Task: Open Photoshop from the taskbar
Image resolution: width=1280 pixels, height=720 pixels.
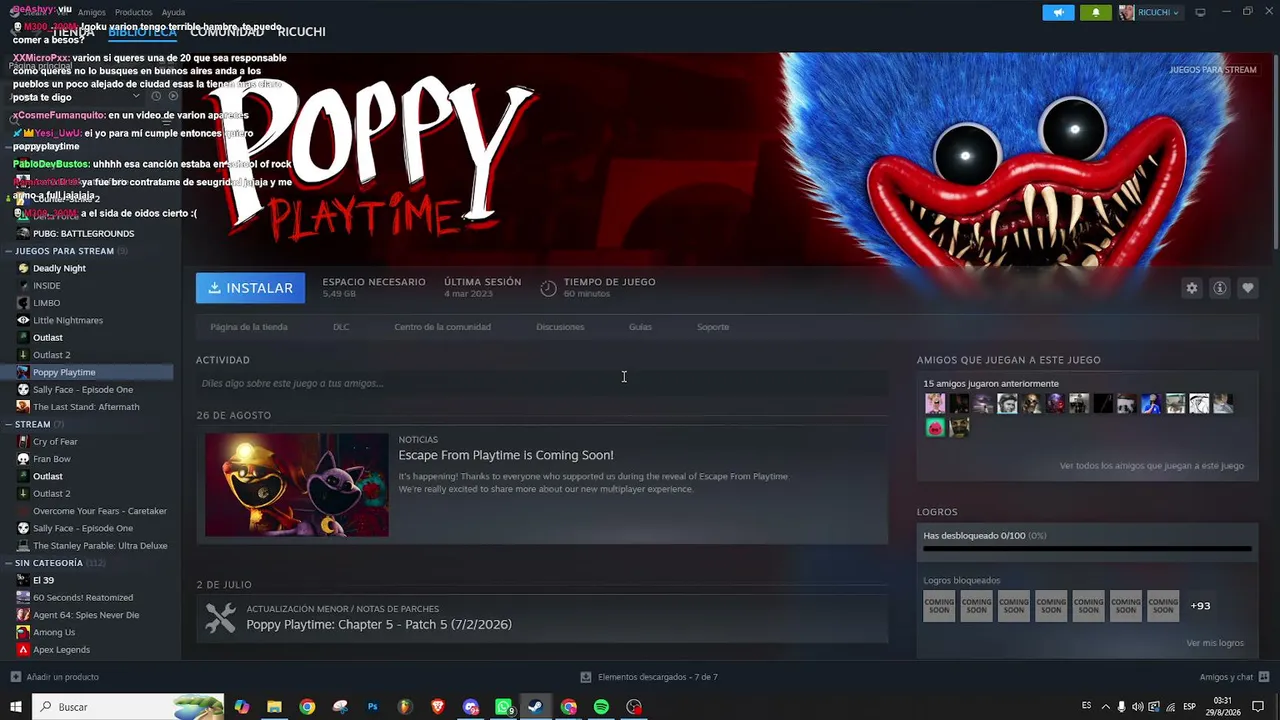Action: [x=372, y=707]
